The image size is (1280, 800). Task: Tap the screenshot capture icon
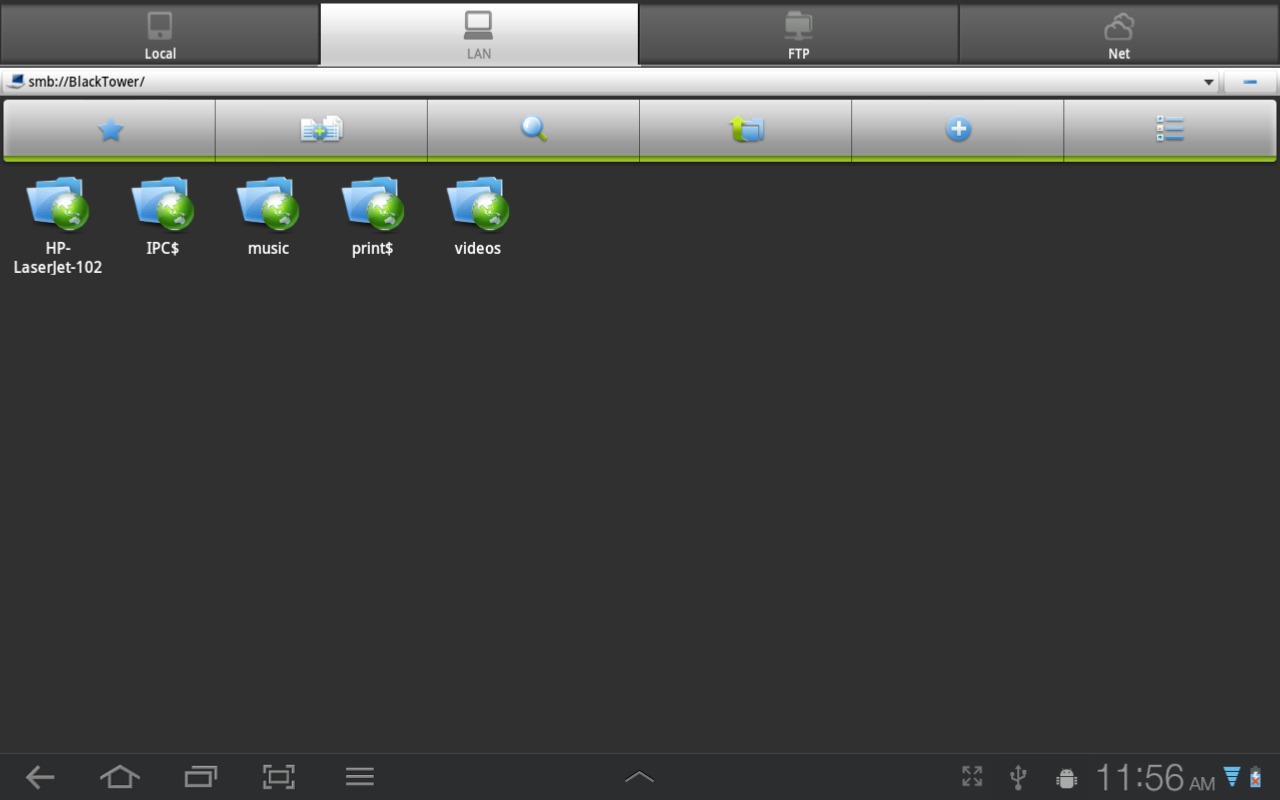[x=279, y=777]
